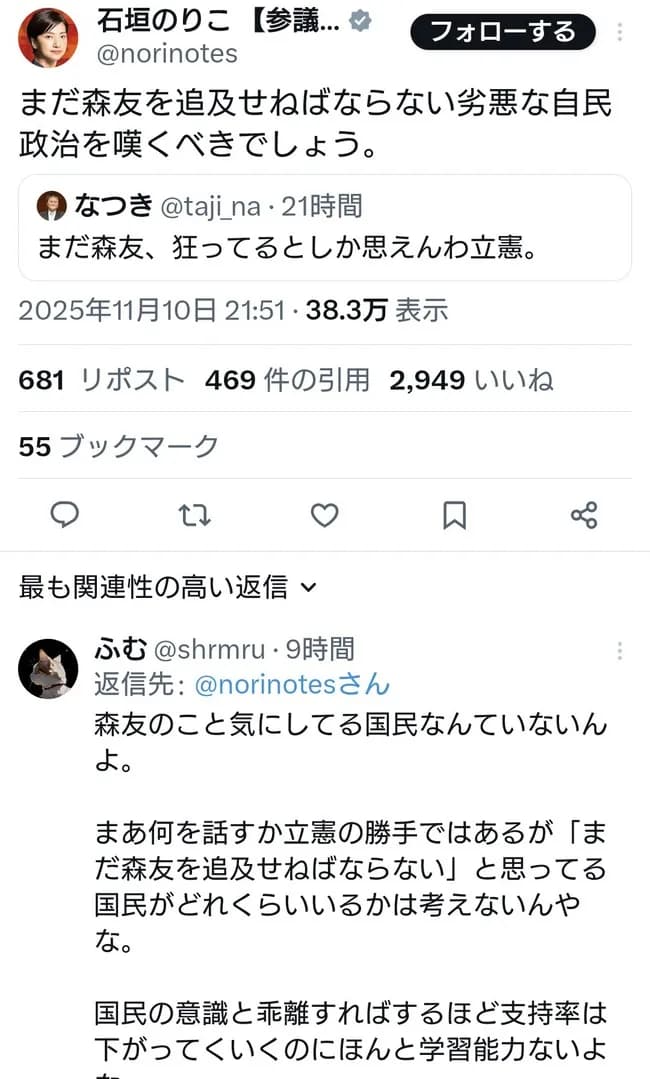Open the share menu via share icon

point(585,514)
